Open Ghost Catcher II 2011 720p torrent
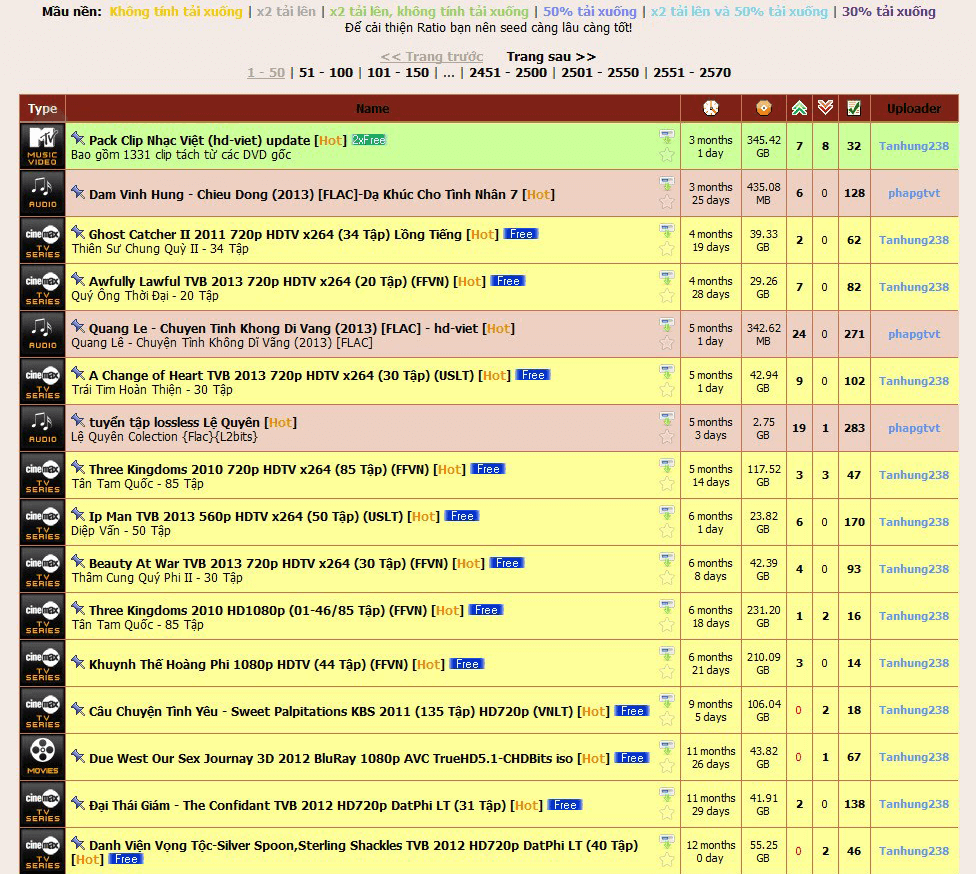 (275, 235)
